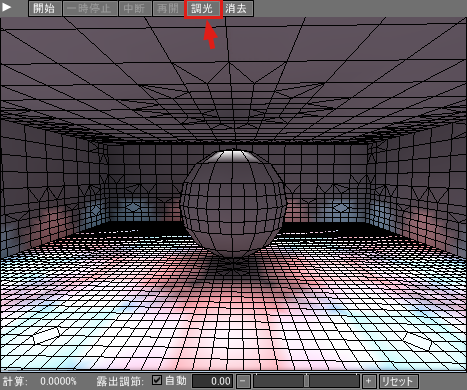Click the greyed-out 一時停止 pause button
The image size is (467, 390).
(x=90, y=8)
